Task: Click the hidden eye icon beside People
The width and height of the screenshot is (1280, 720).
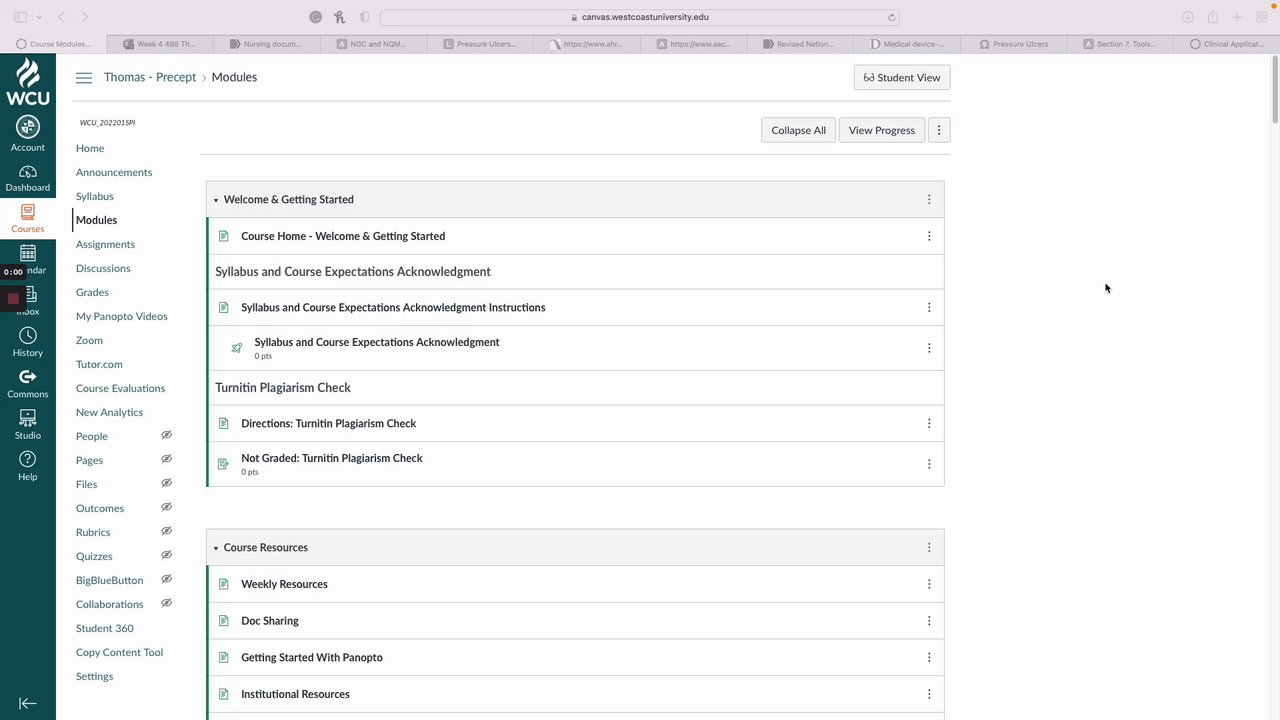Action: 167,435
